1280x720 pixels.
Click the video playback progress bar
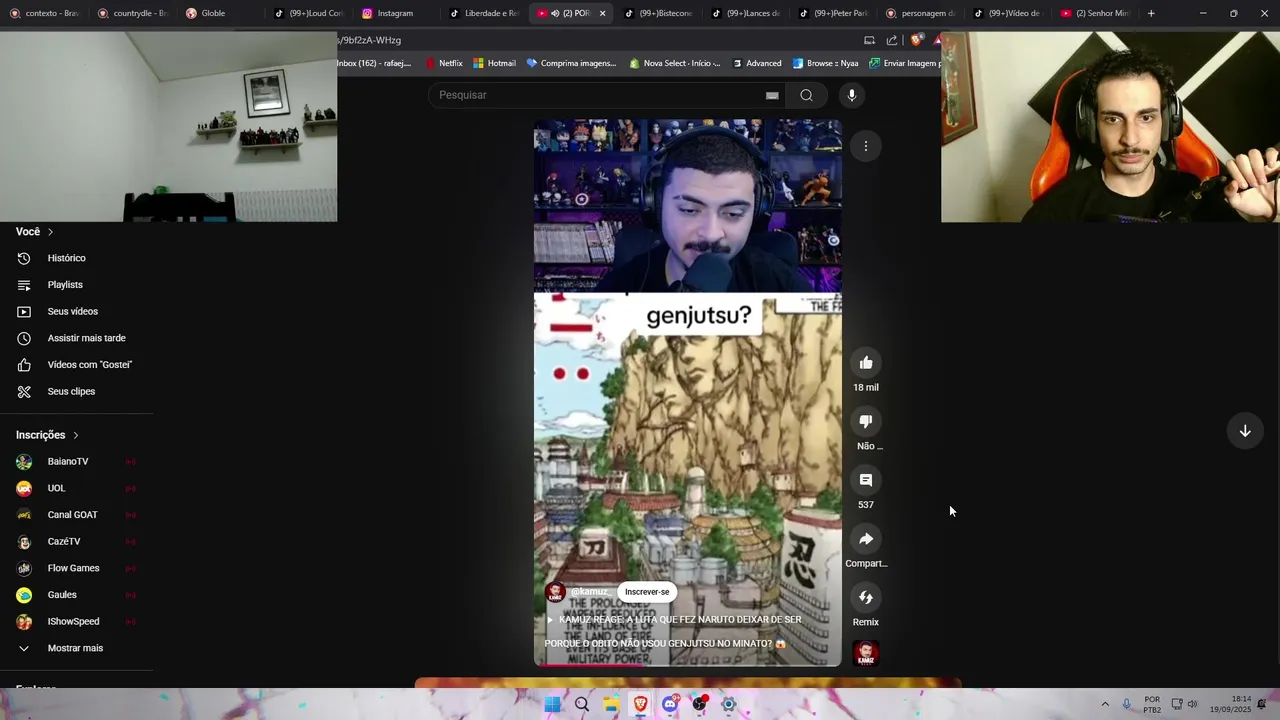pos(688,664)
